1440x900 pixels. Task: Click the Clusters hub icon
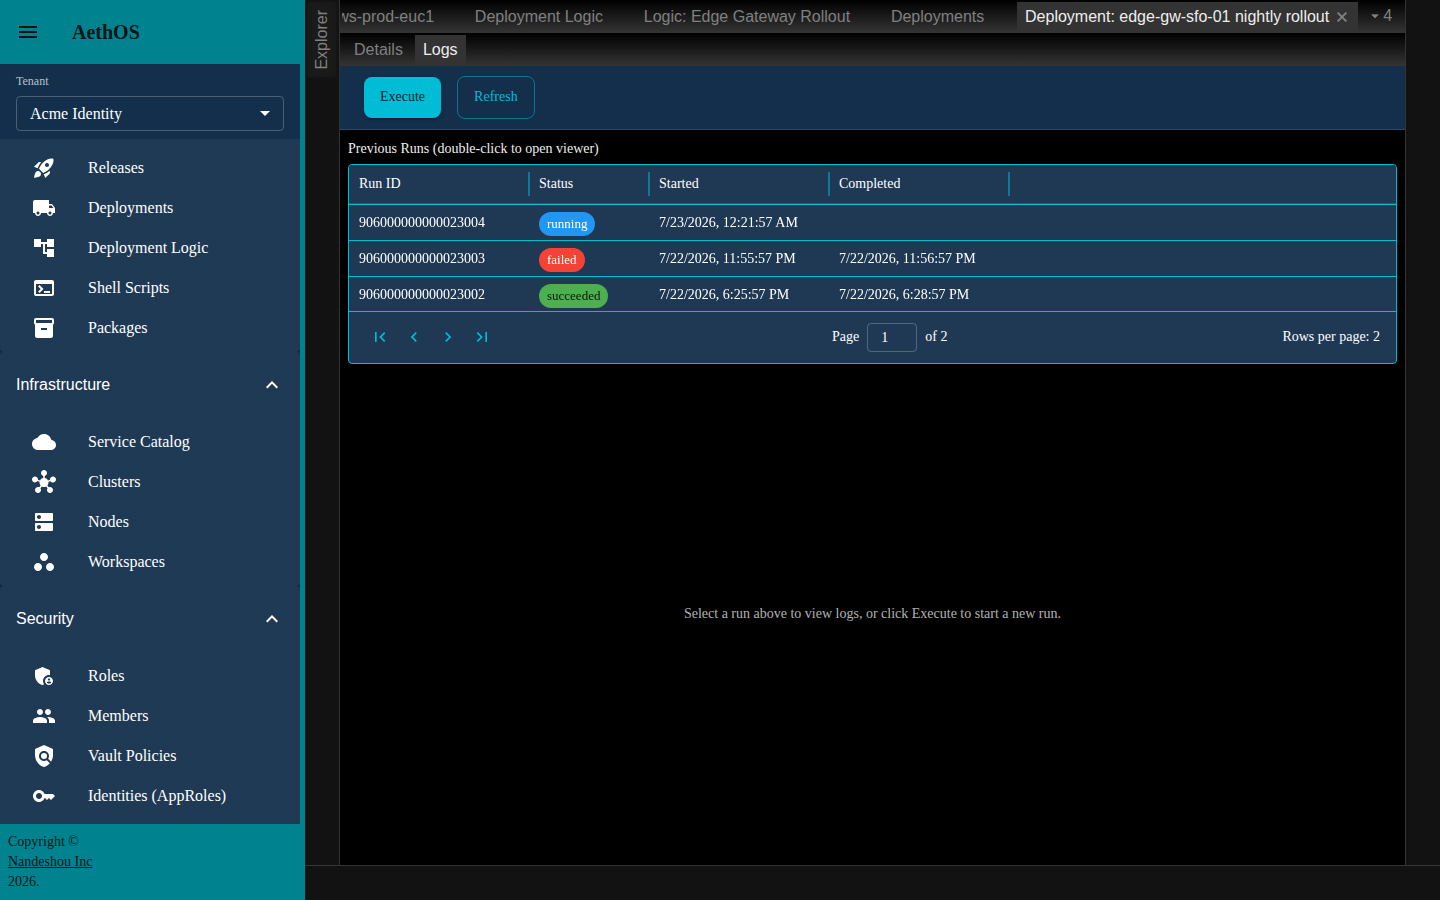click(x=44, y=482)
